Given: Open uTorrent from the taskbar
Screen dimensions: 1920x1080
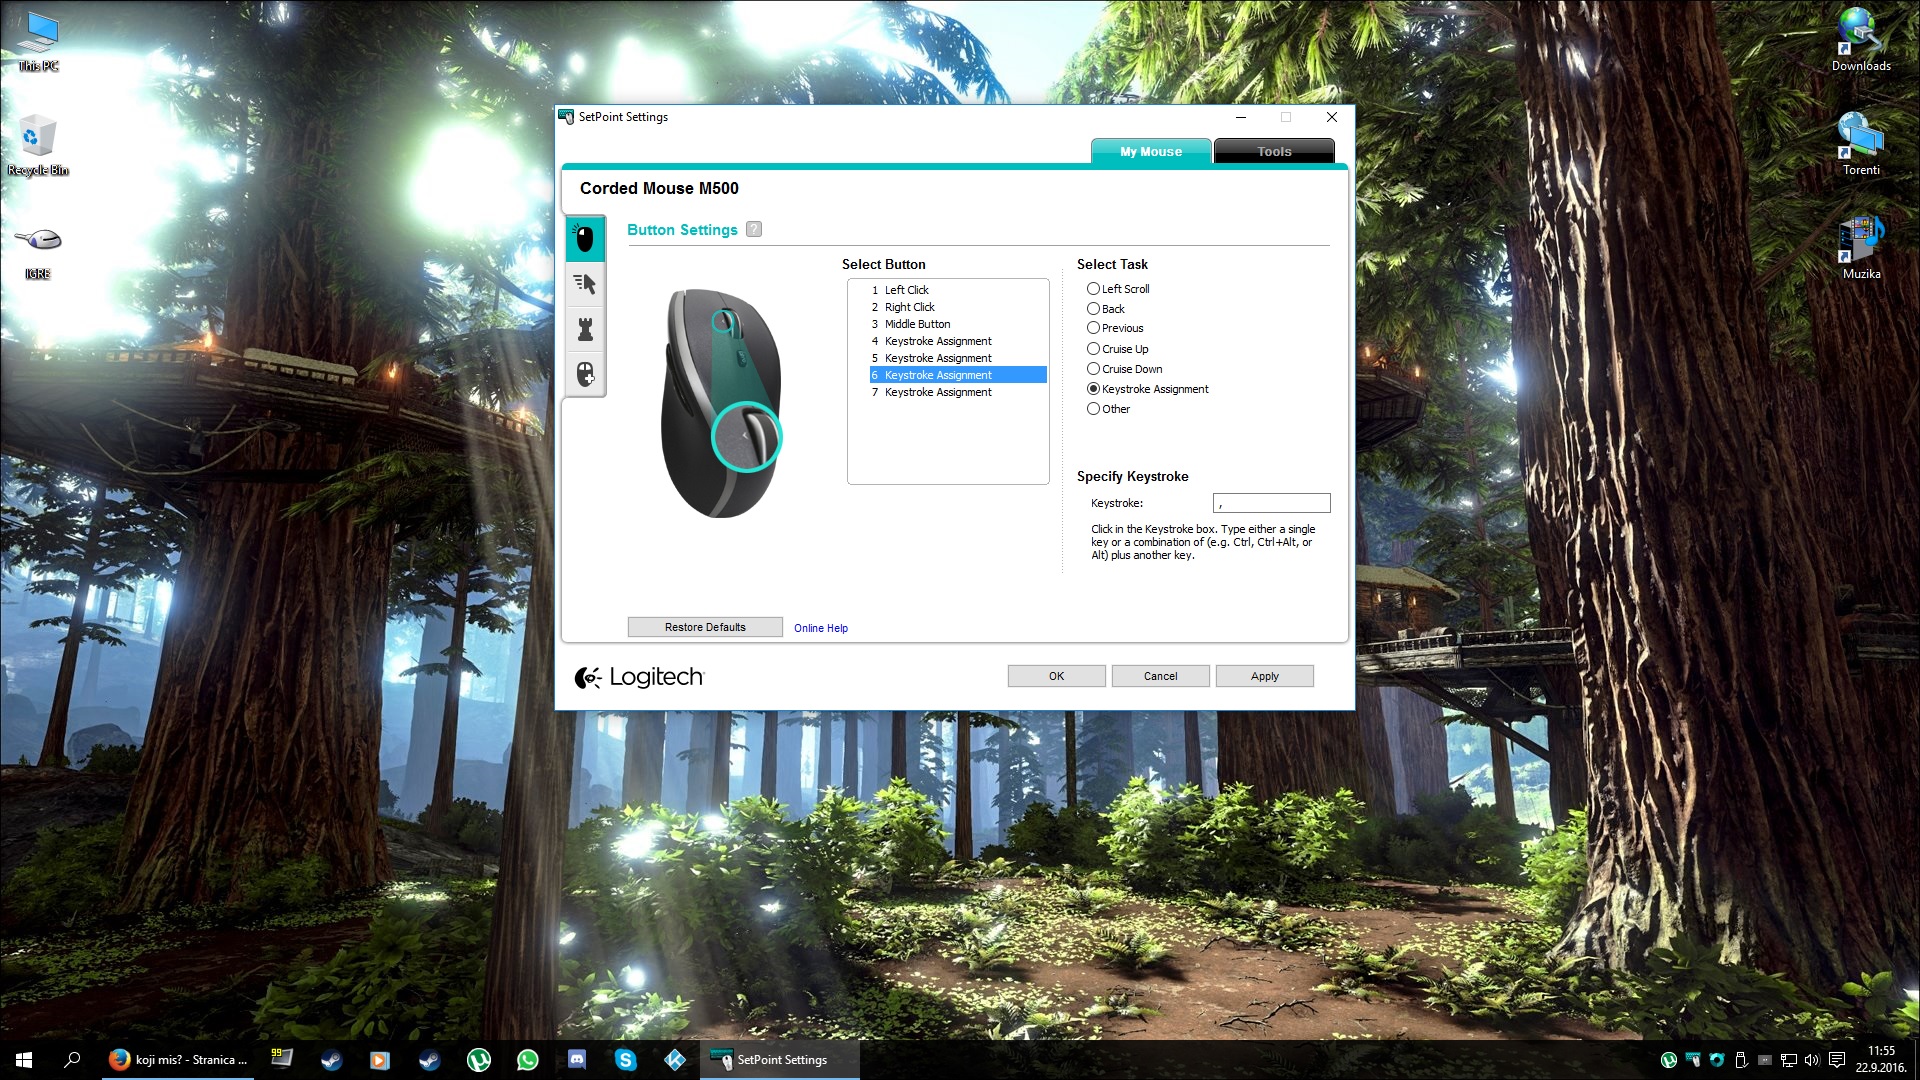Looking at the screenshot, I should pos(478,1060).
